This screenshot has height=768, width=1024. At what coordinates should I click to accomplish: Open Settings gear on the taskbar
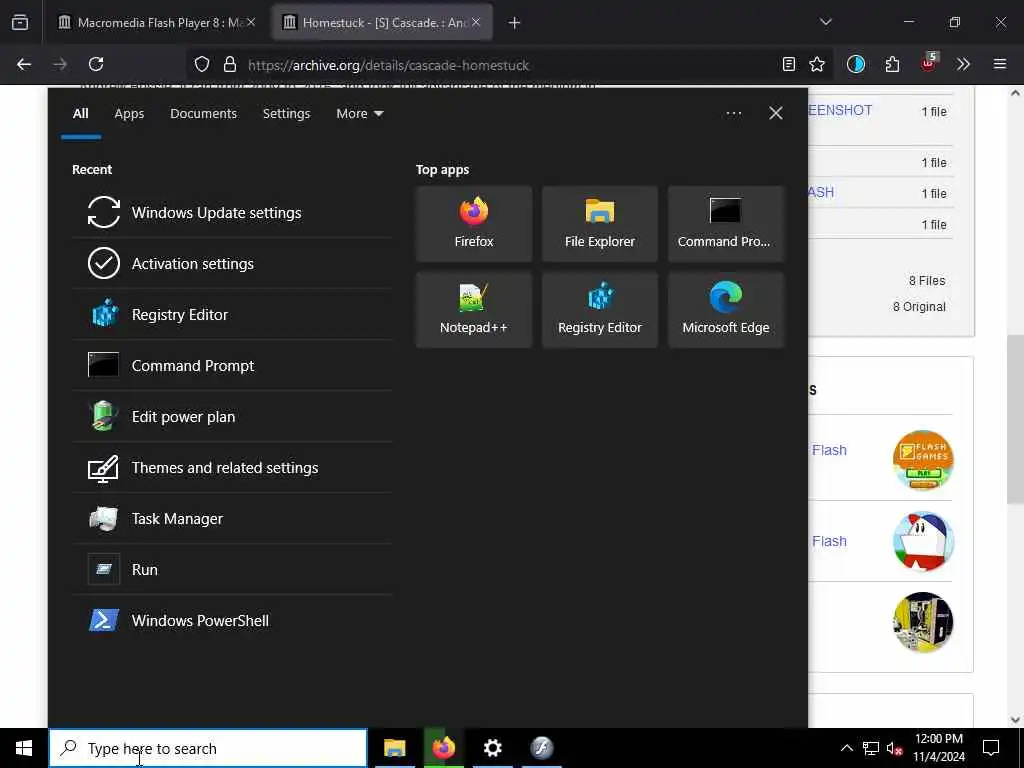492,748
